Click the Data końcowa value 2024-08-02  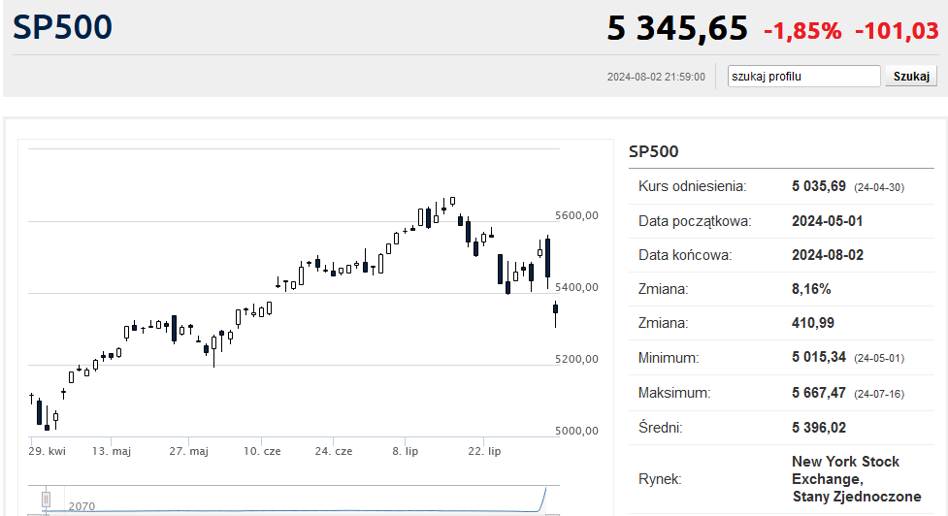click(x=827, y=255)
